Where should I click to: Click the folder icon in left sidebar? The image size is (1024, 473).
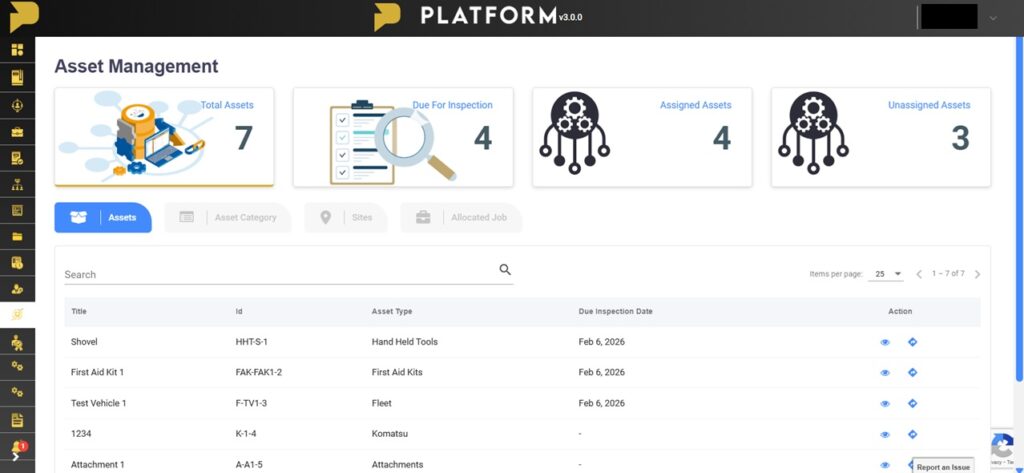(x=17, y=237)
